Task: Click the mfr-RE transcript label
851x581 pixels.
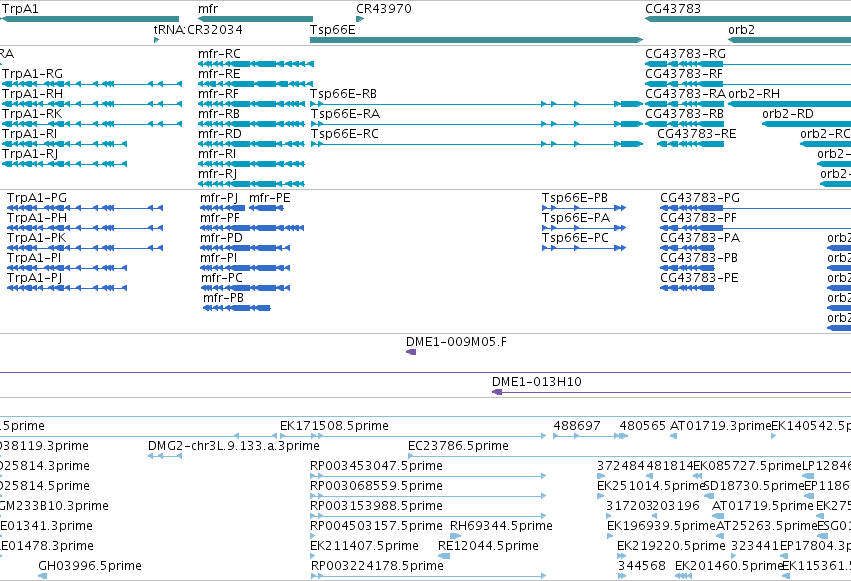Action: point(219,73)
